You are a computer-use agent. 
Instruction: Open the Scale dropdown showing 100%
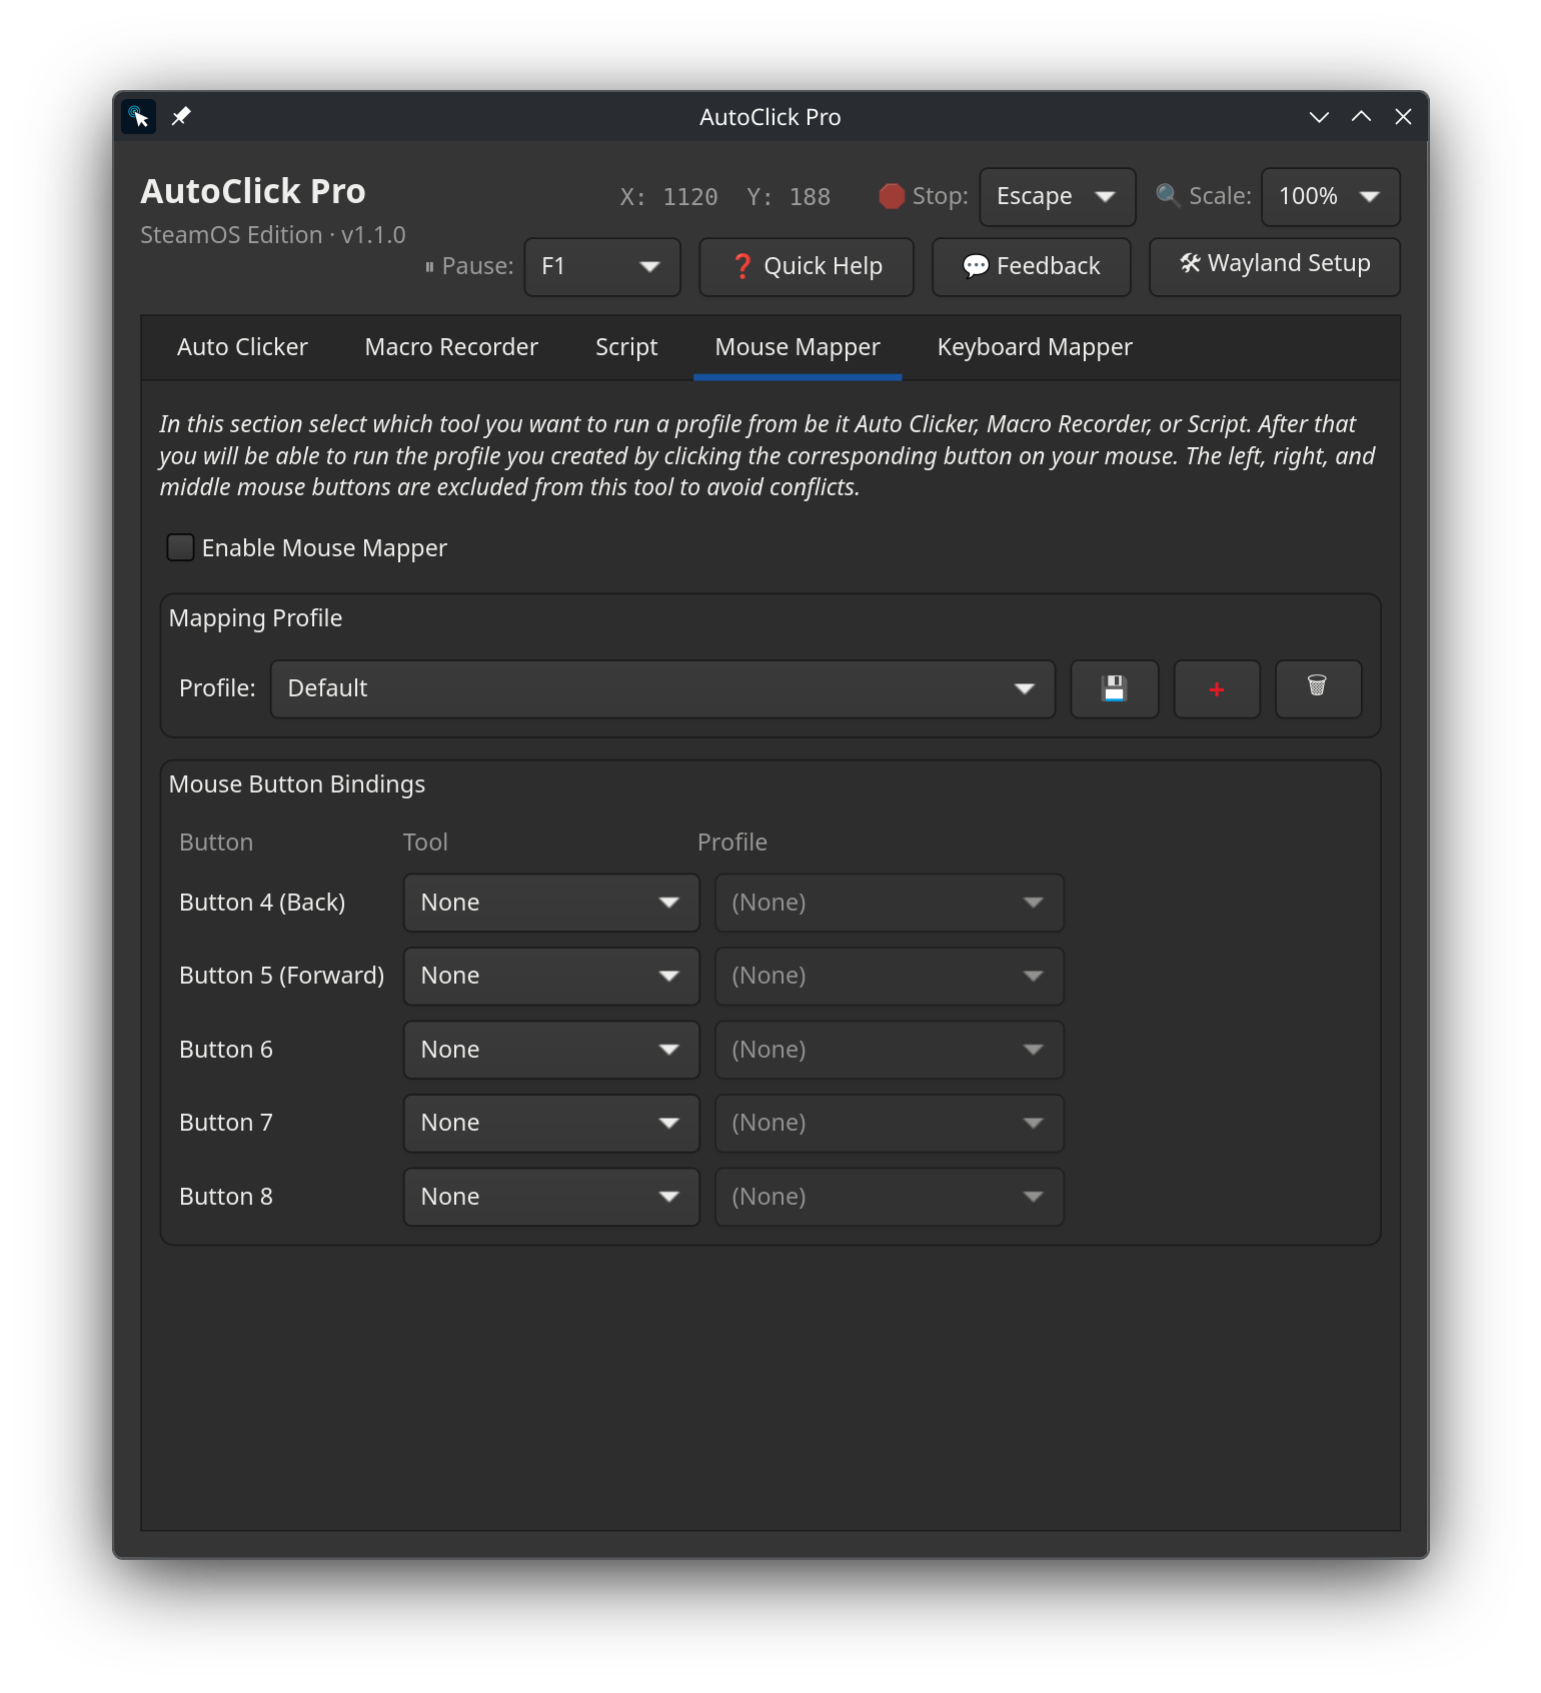1330,196
